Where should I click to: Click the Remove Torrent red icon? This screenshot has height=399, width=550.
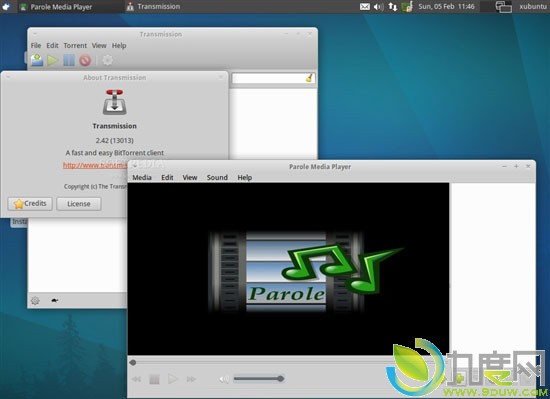point(85,60)
